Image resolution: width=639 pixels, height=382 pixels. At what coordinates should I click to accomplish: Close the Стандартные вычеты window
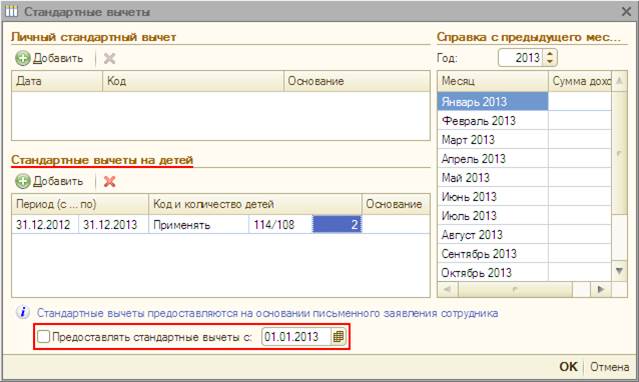[x=626, y=11]
